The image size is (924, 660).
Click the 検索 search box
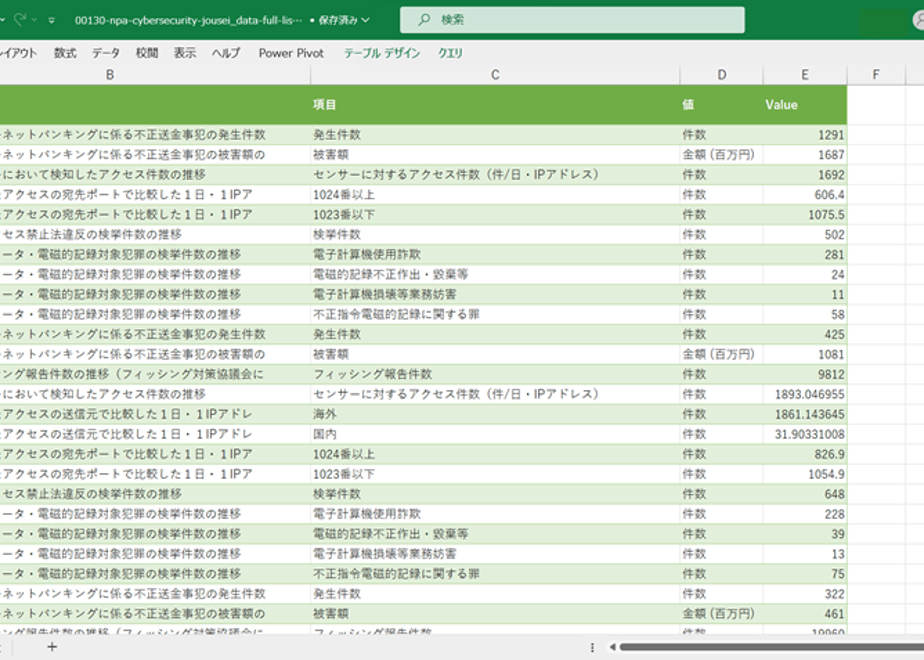pyautogui.click(x=572, y=20)
